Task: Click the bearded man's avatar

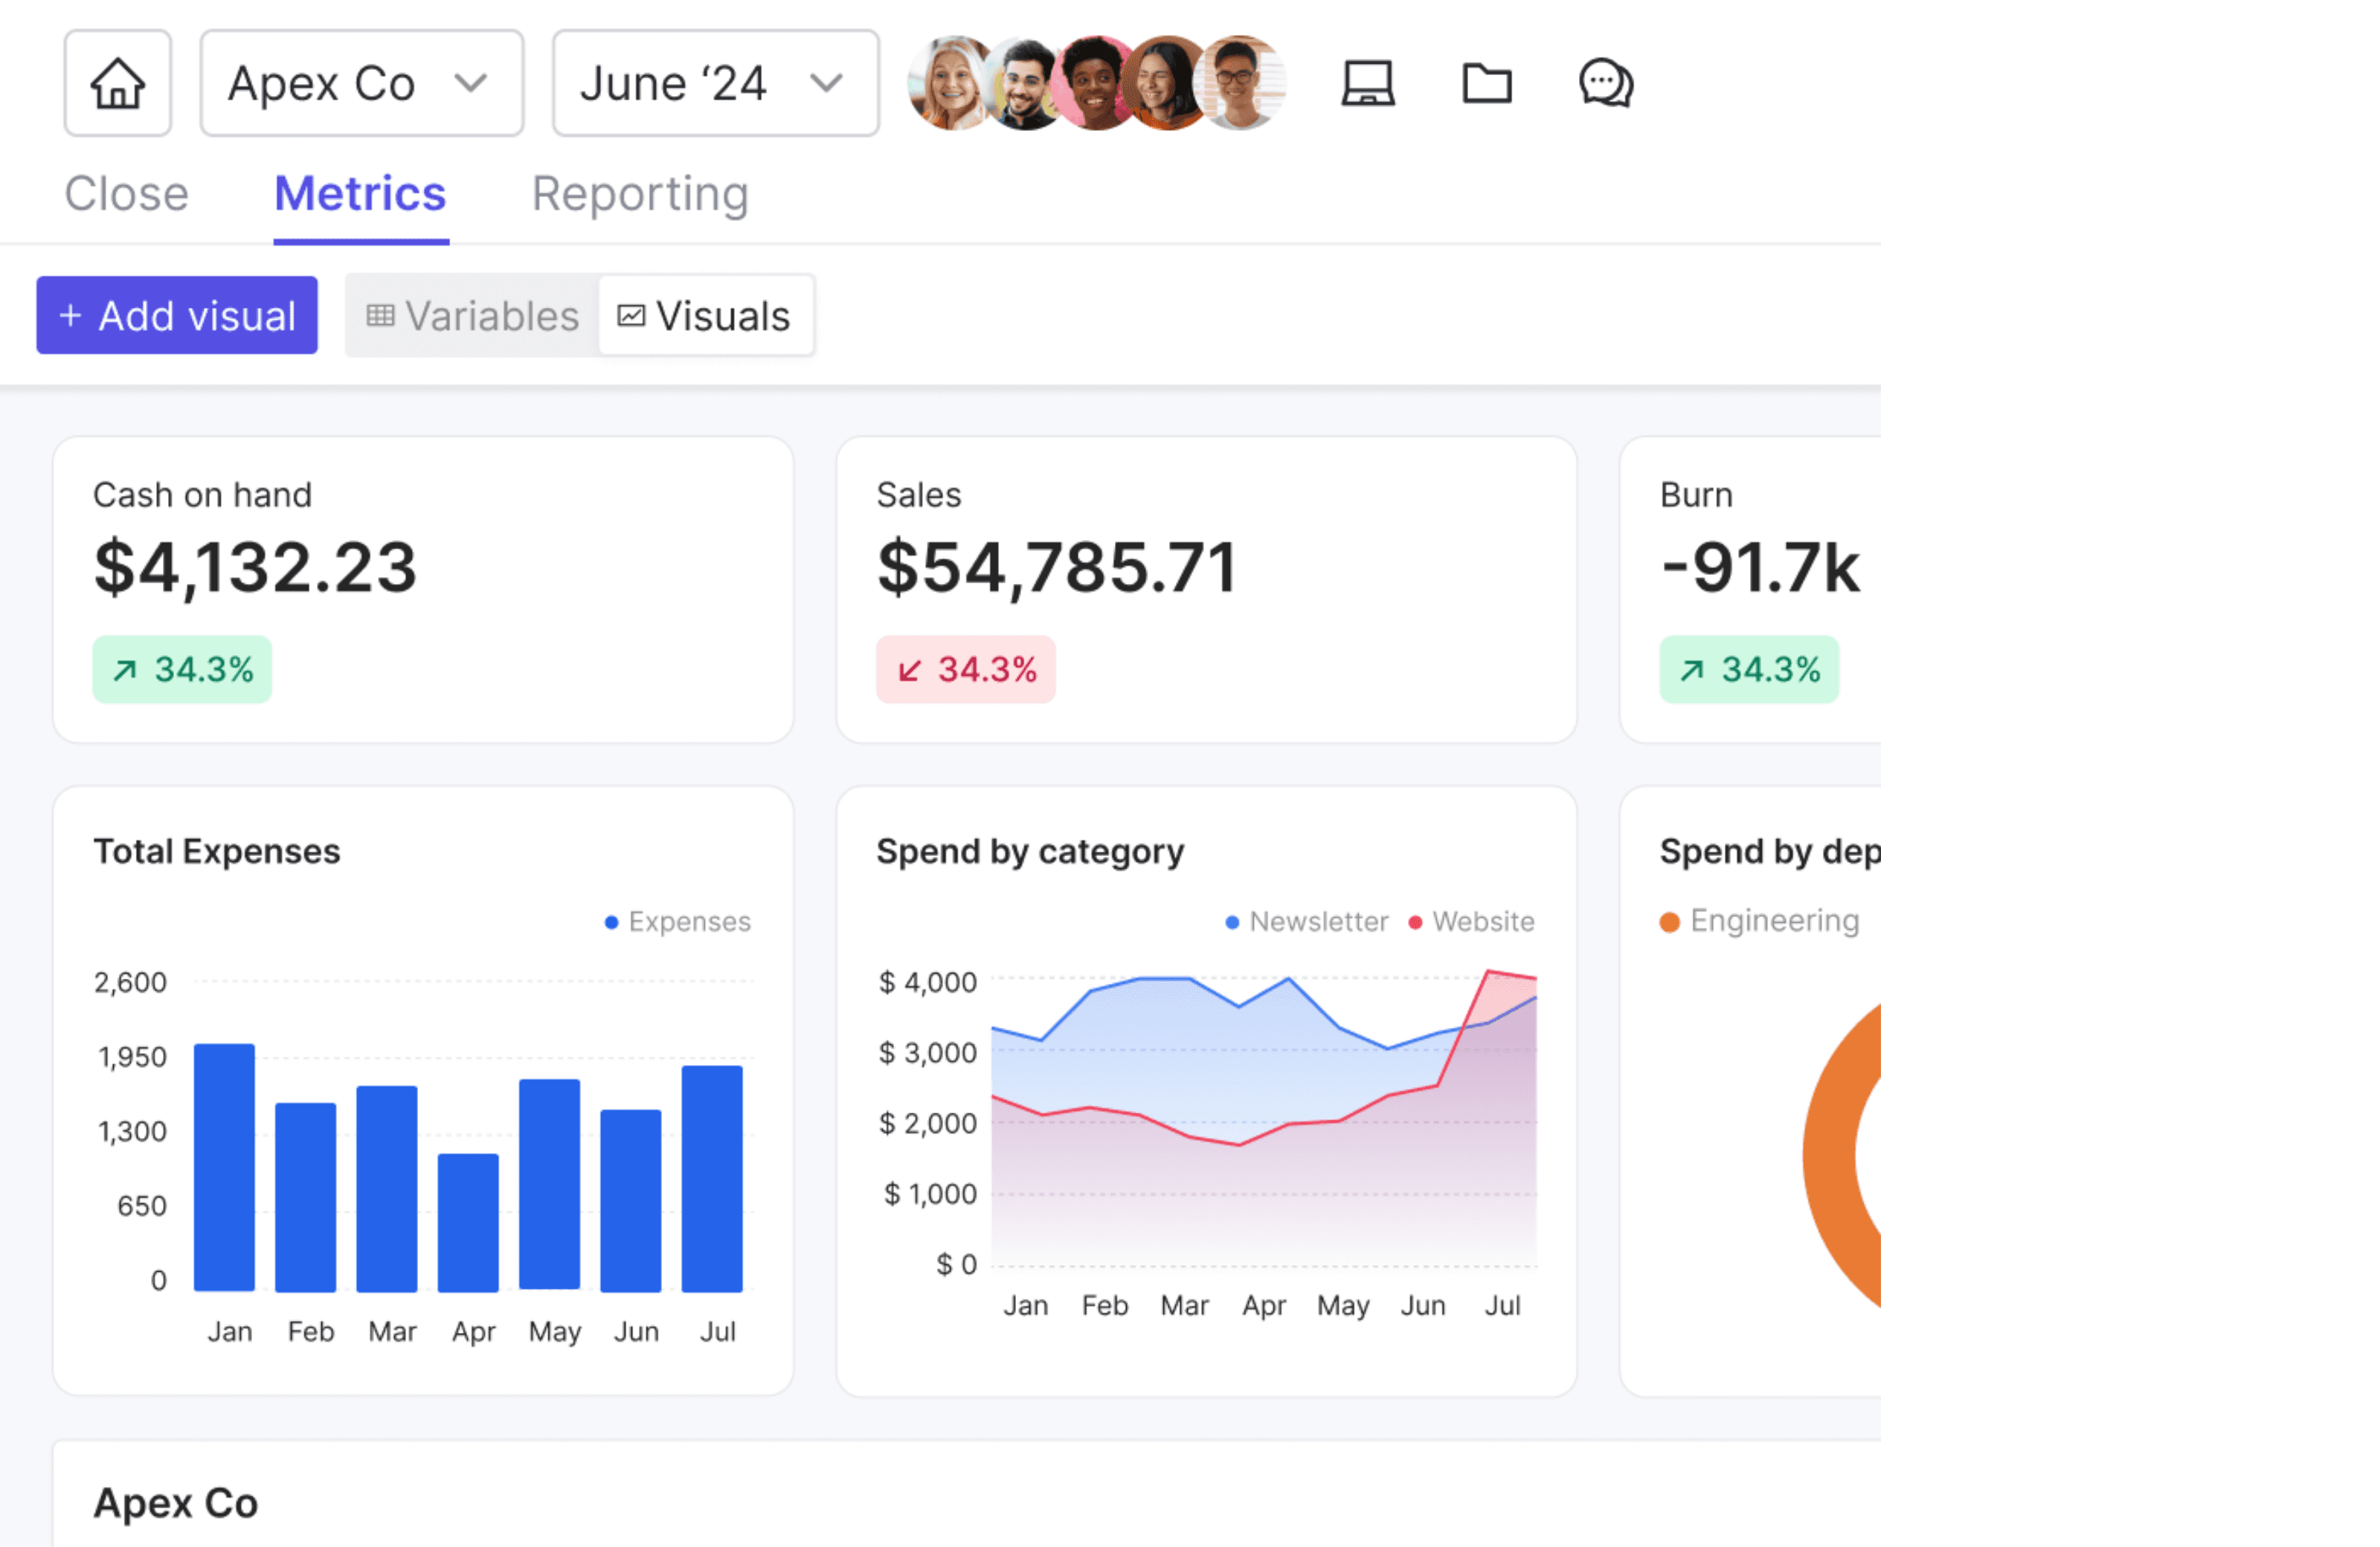Action: (1024, 84)
